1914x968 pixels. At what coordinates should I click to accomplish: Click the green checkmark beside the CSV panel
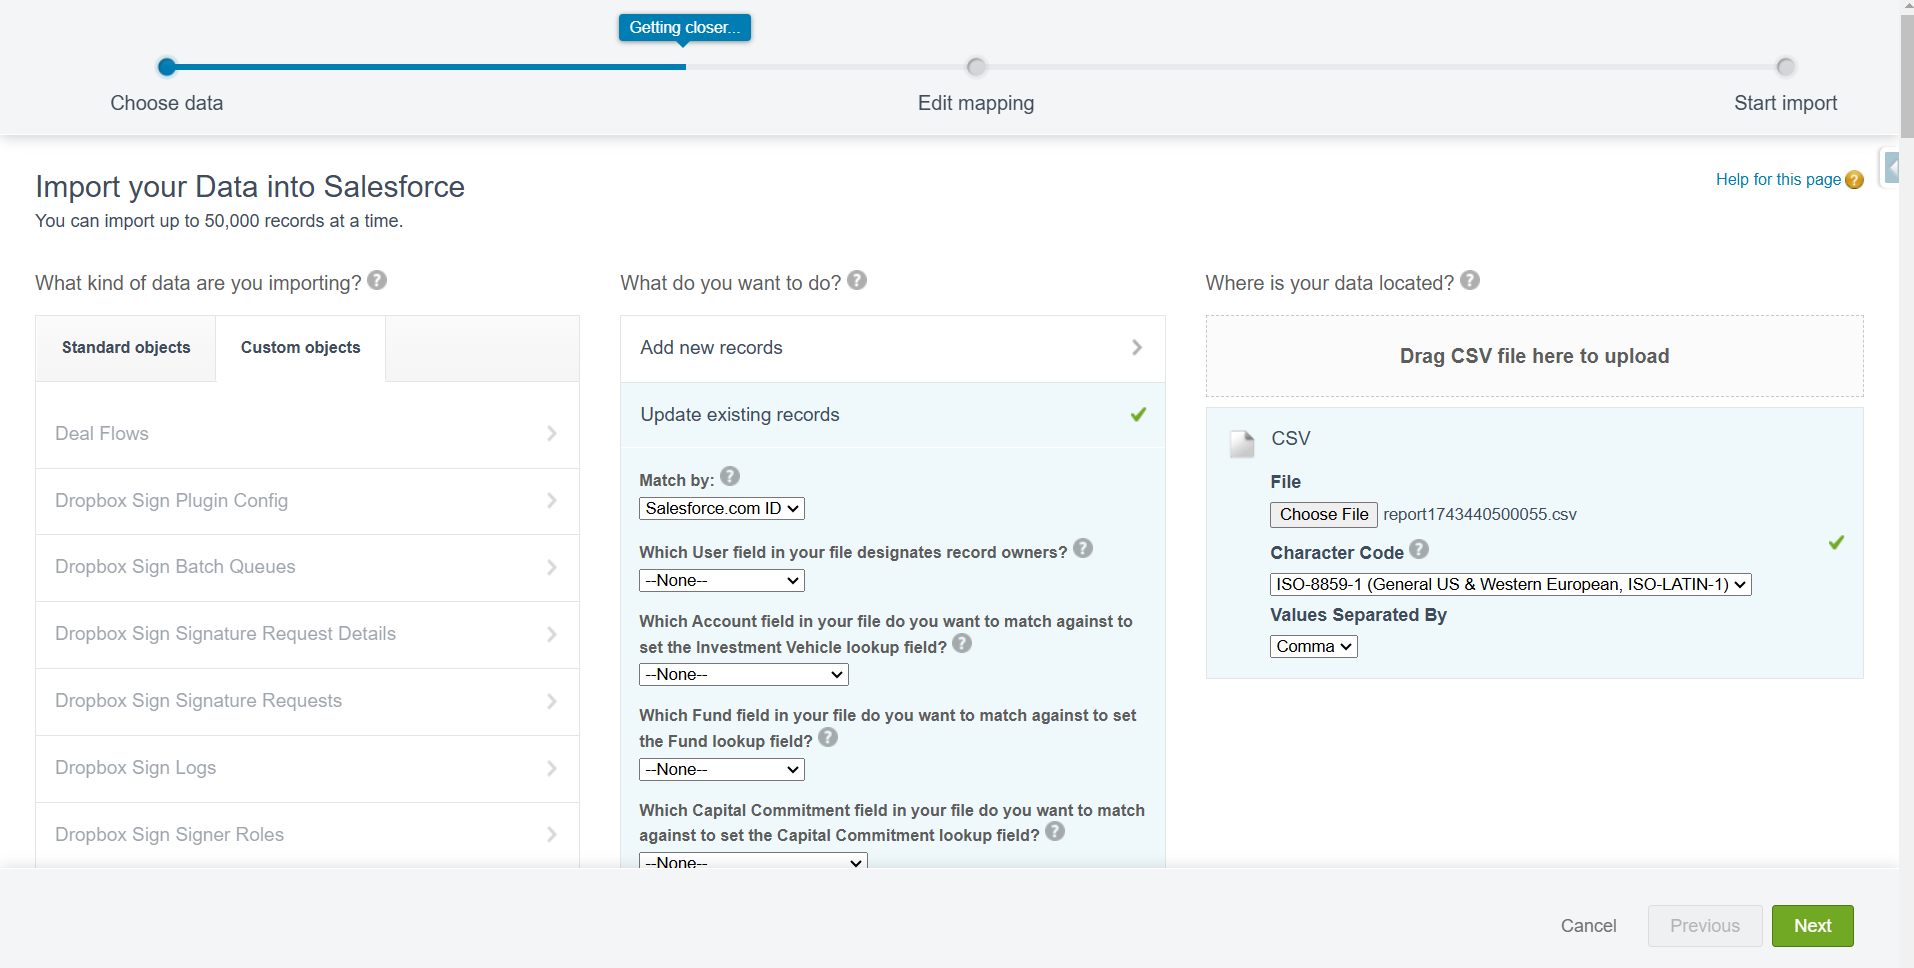tap(1836, 542)
